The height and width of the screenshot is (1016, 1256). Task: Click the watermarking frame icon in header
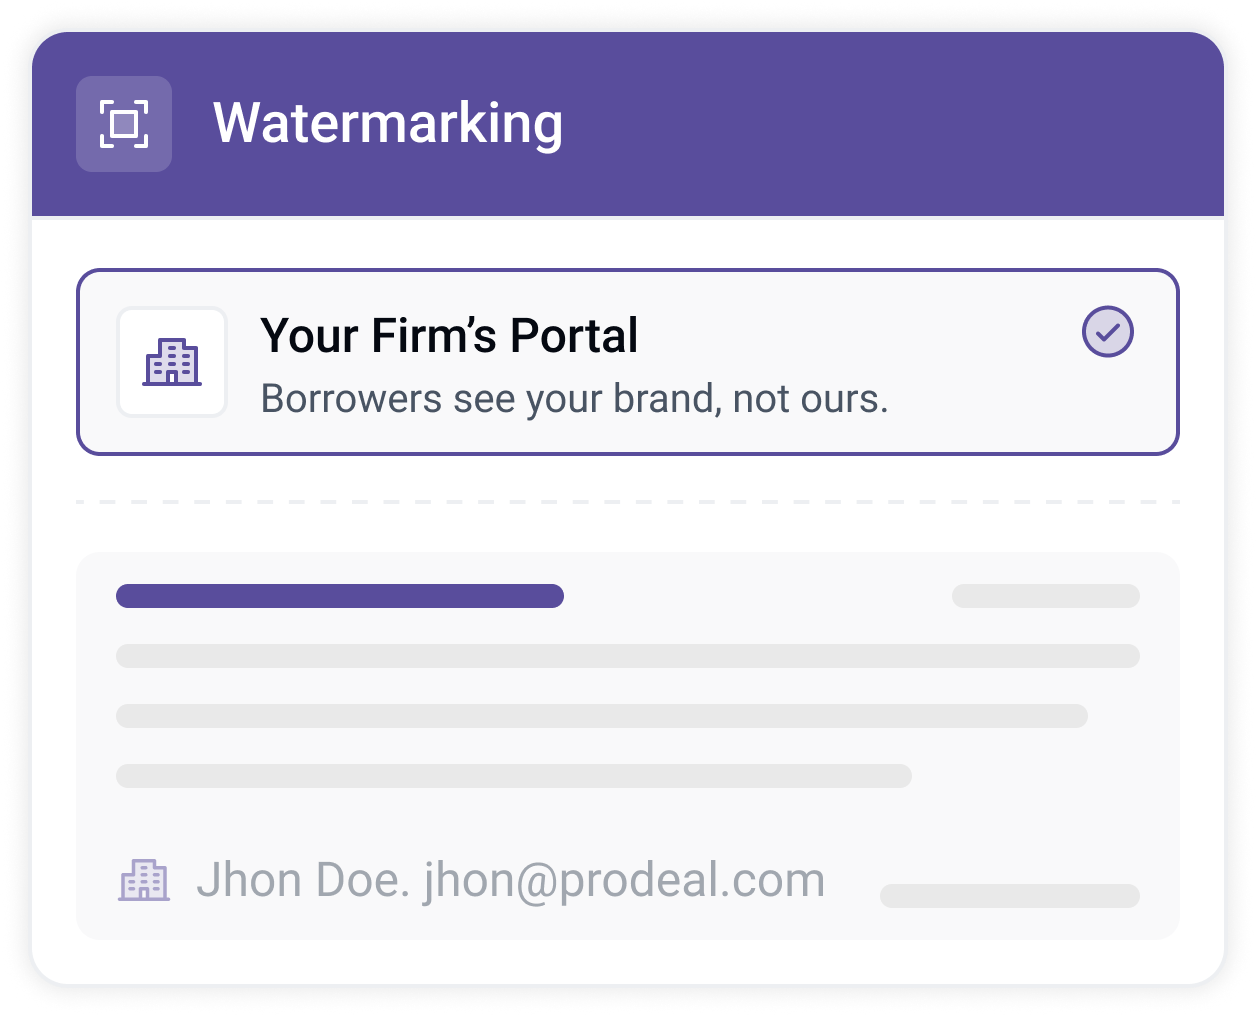[x=124, y=124]
